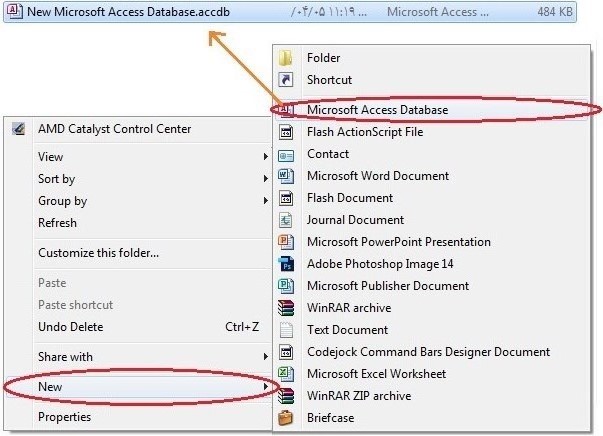The image size is (603, 436).
Task: Select Refresh from the context menu
Action: 57,223
